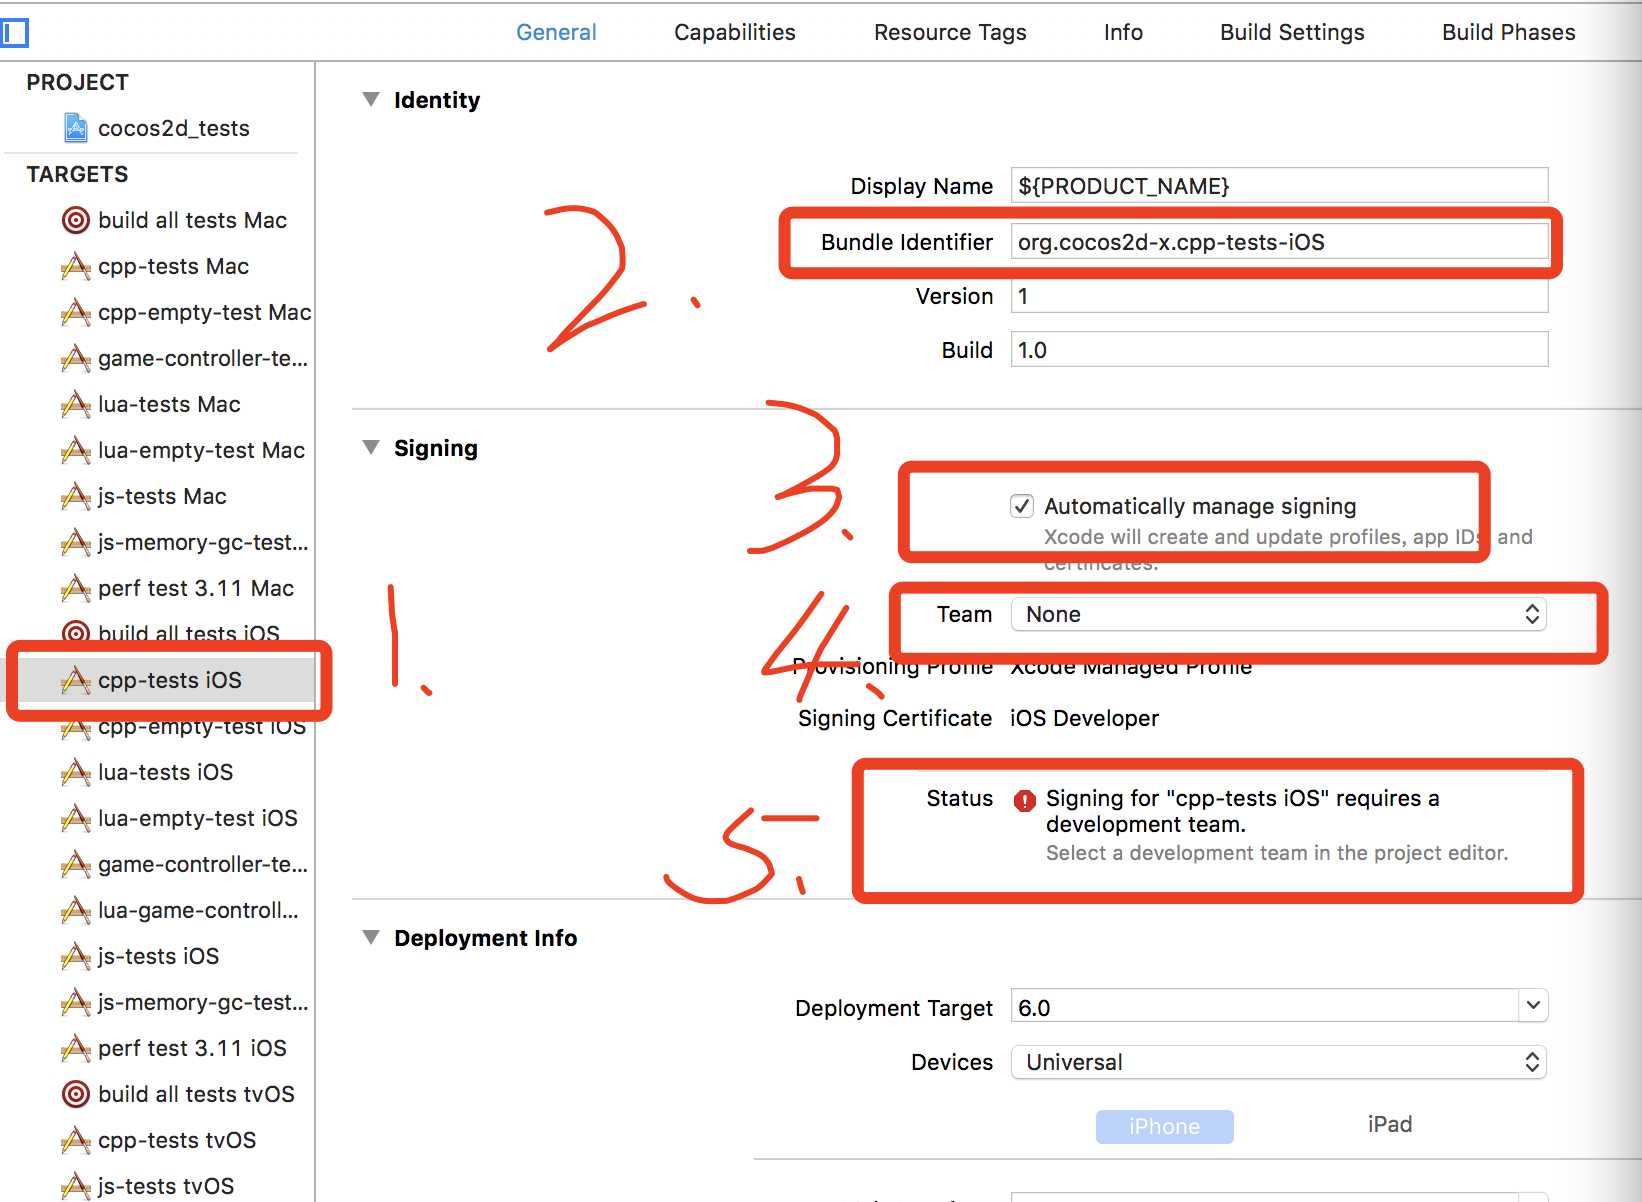Open the Resource Tags tab

pos(950,32)
